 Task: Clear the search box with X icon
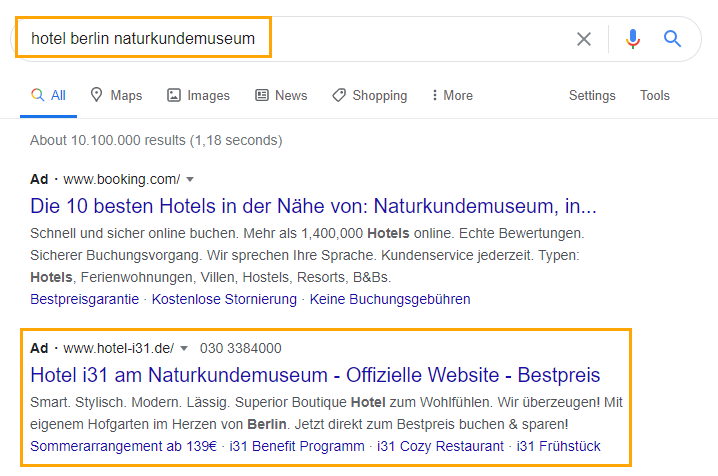tap(584, 39)
